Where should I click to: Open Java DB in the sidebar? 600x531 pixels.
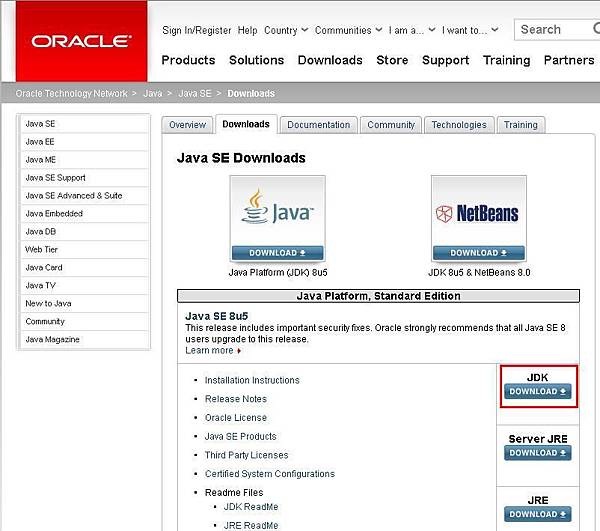tap(85, 232)
